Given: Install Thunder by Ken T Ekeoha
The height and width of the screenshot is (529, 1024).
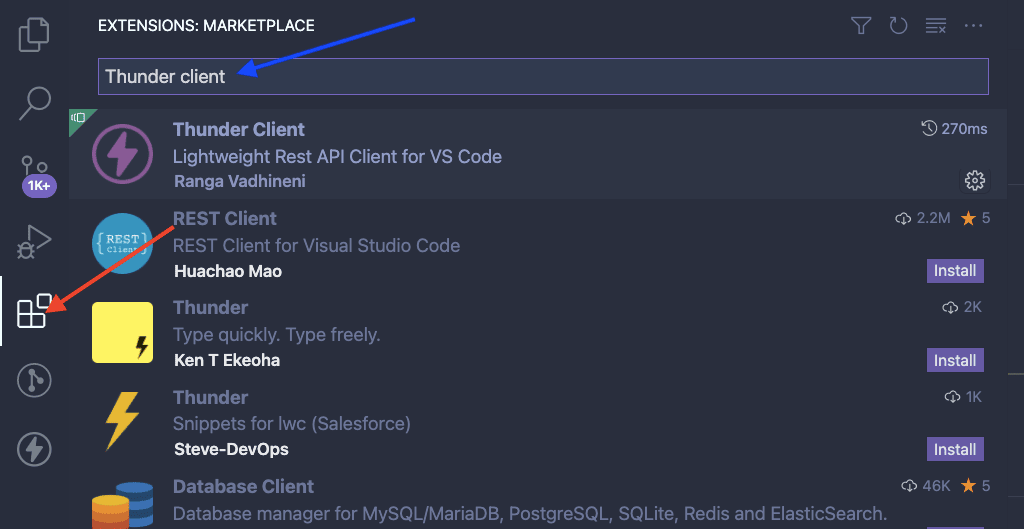Looking at the screenshot, I should coord(955,360).
